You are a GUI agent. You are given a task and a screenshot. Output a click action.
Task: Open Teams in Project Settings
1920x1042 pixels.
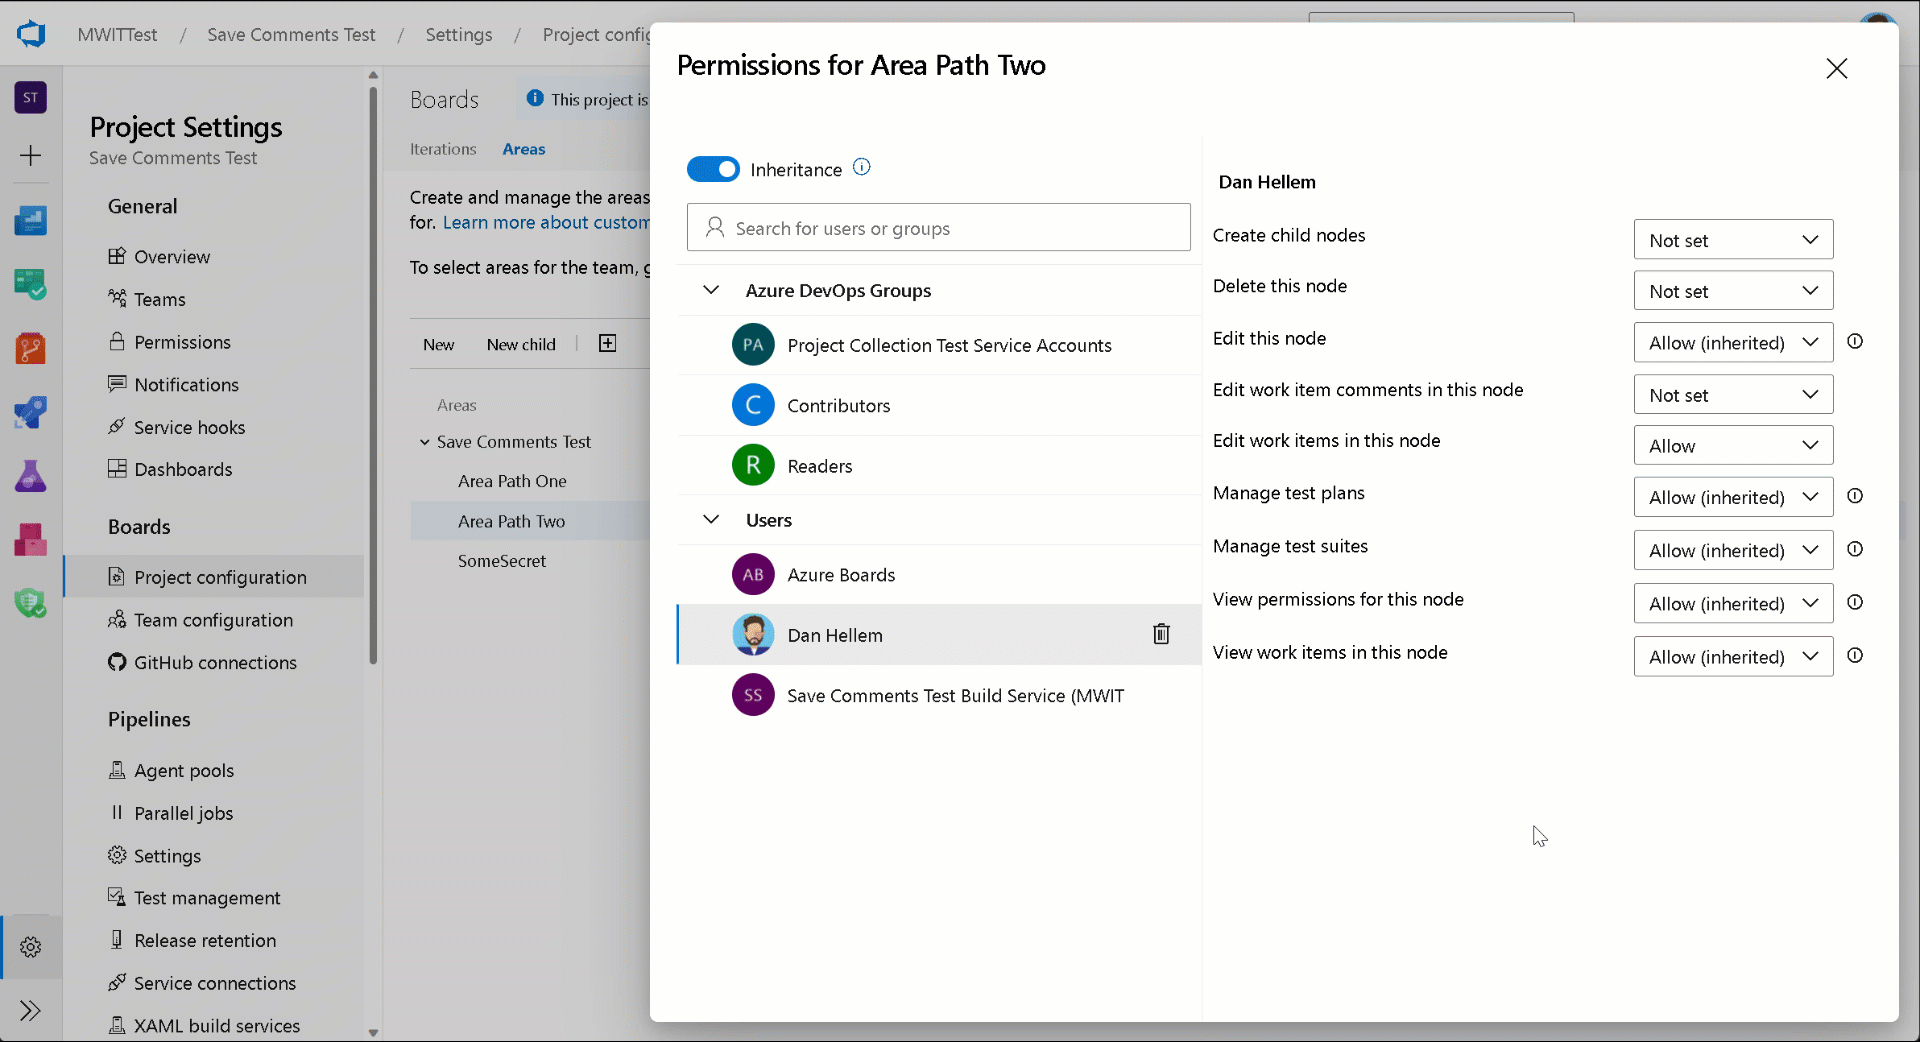pos(159,299)
